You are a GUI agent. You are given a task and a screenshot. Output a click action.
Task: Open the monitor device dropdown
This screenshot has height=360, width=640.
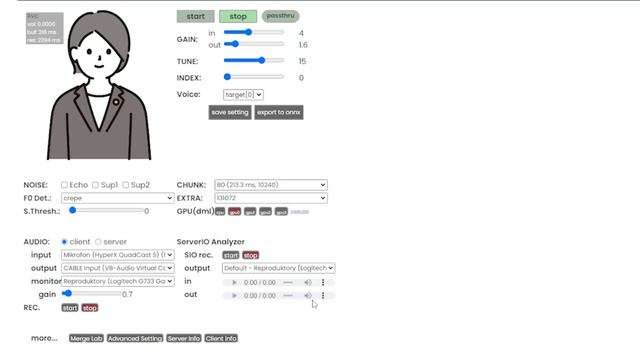point(118,281)
